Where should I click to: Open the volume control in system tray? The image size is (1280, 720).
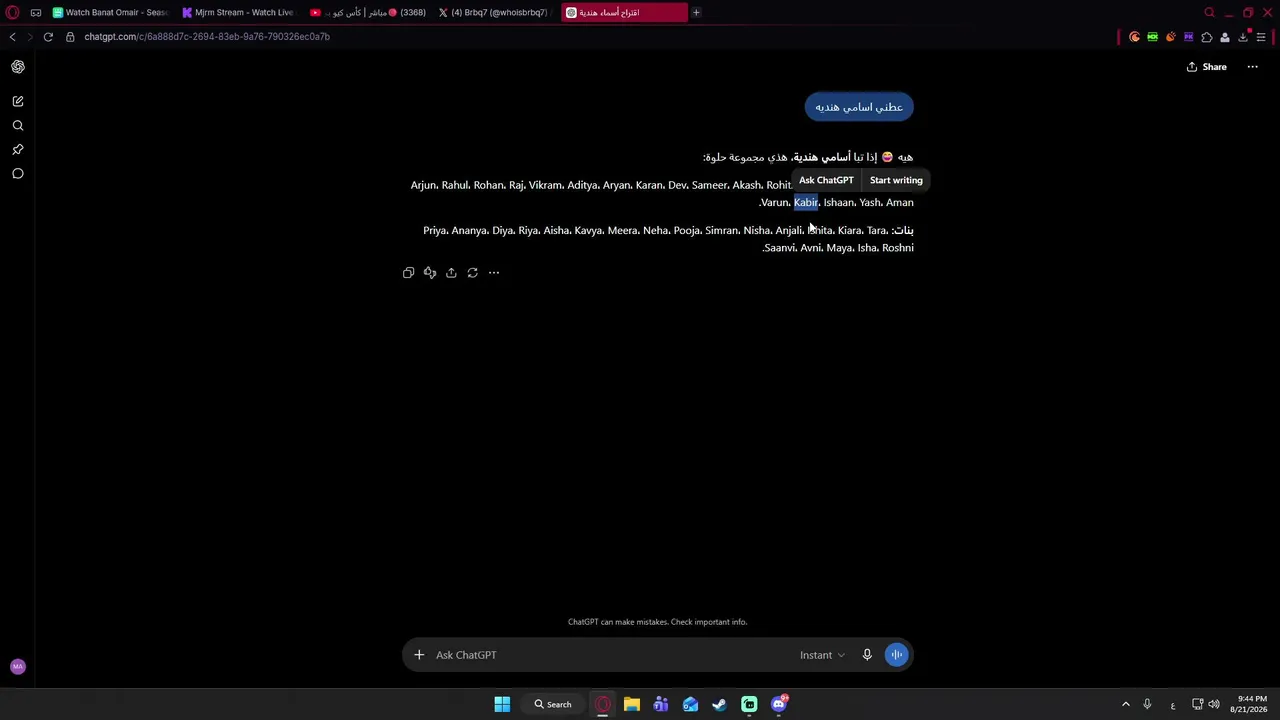click(1213, 704)
